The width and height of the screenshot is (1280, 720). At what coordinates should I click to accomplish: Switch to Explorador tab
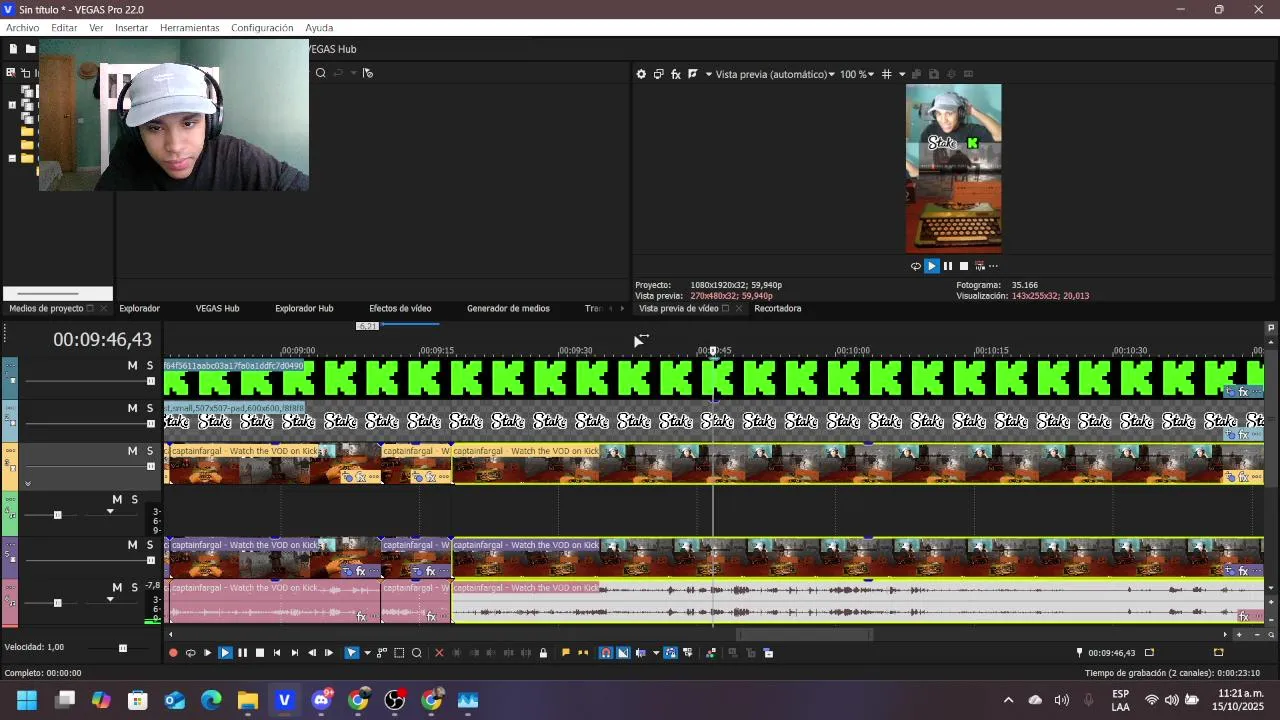coord(139,309)
